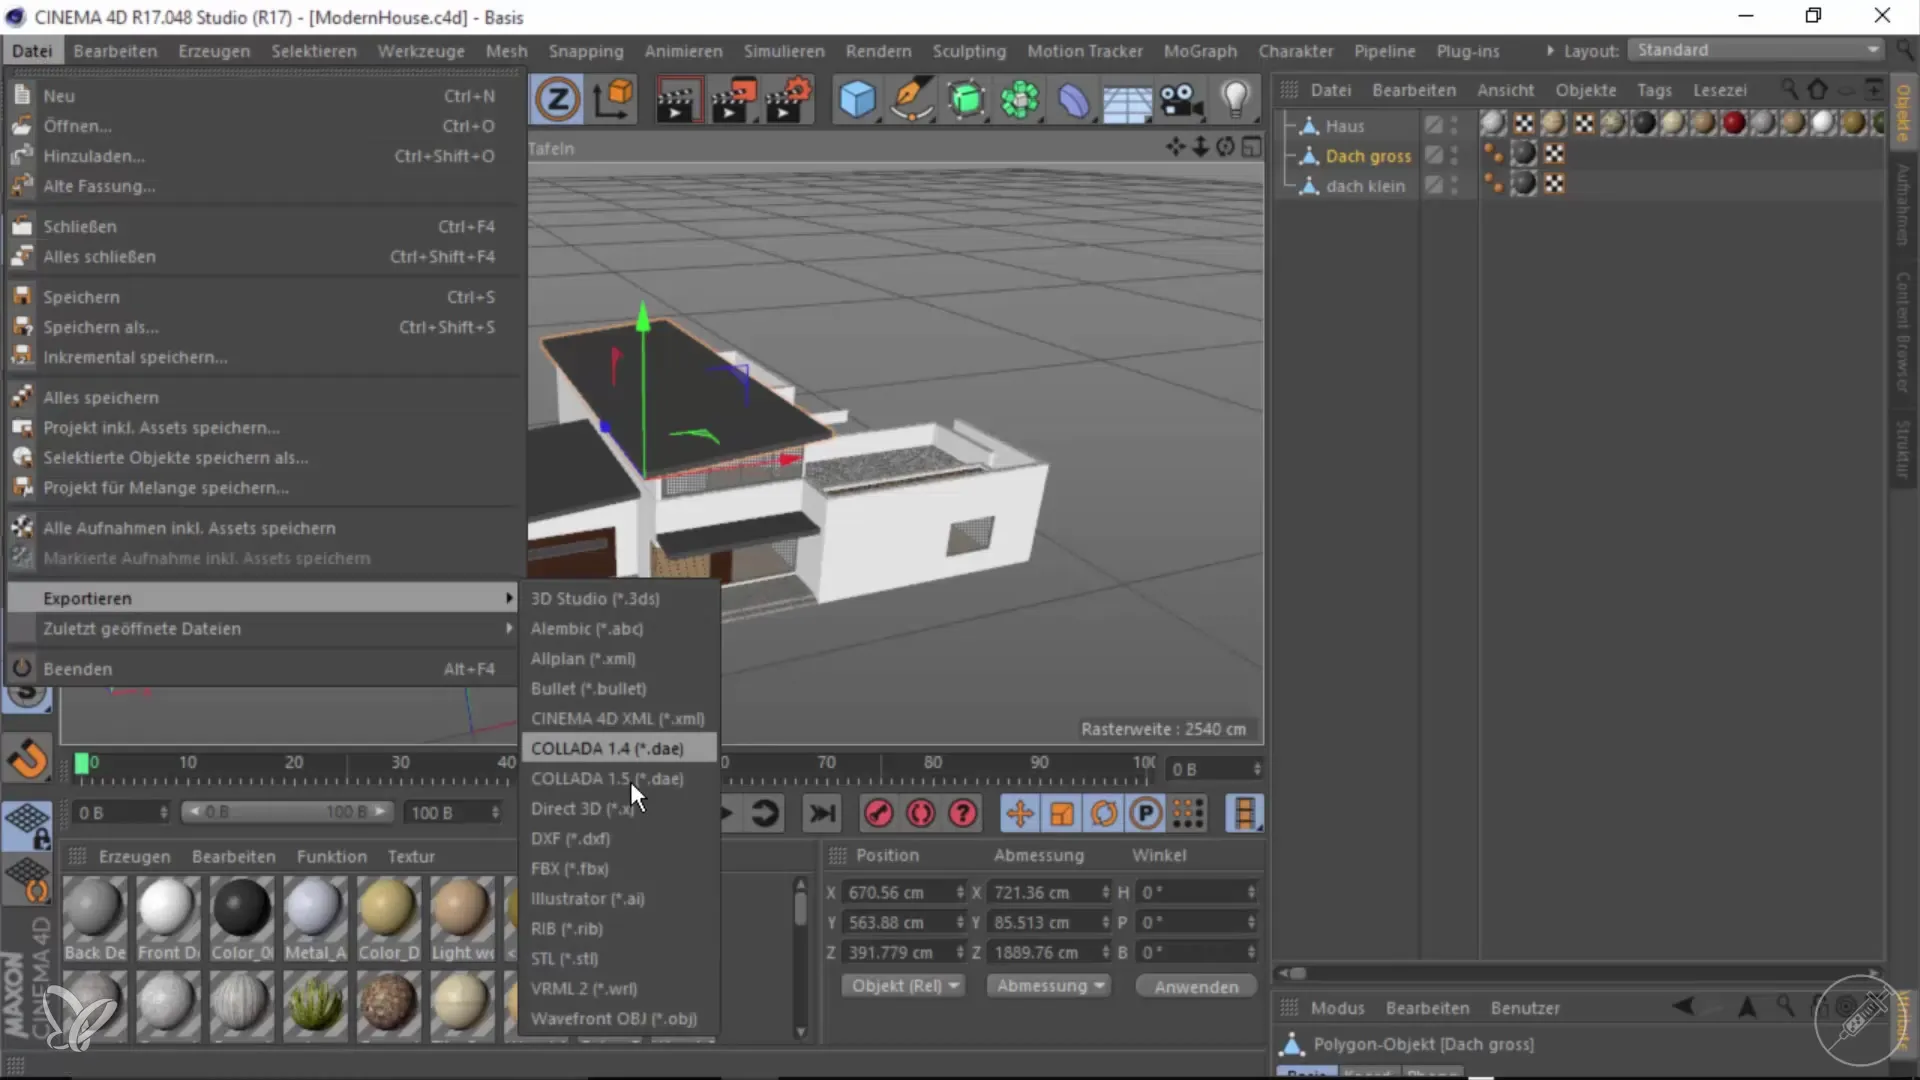This screenshot has height=1080, width=1920.
Task: Click the subdivision surface generator icon
Action: [966, 100]
